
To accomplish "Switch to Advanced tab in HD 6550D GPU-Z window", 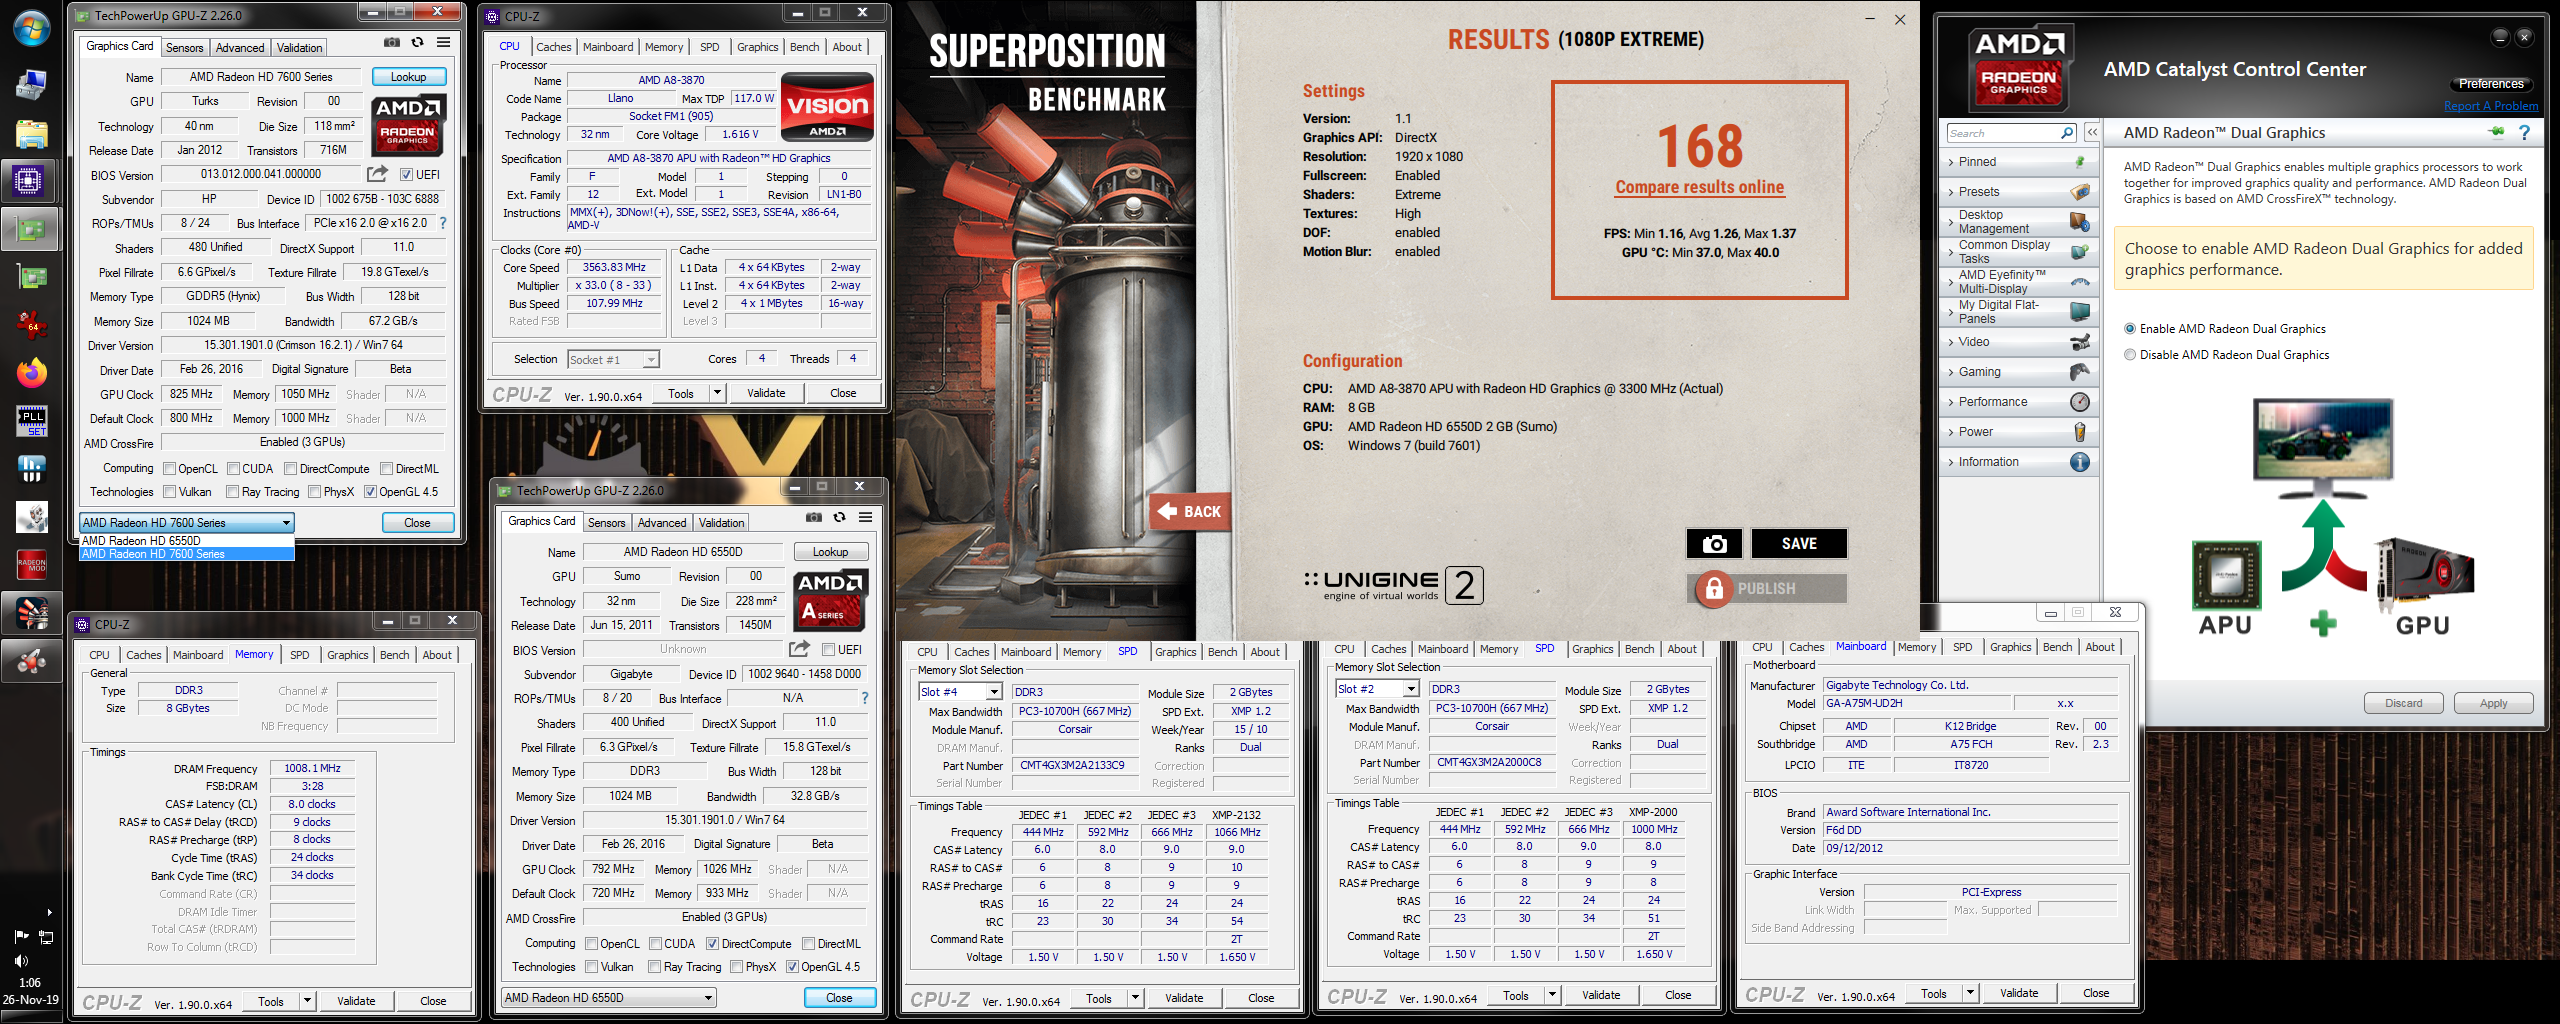I will click(662, 522).
